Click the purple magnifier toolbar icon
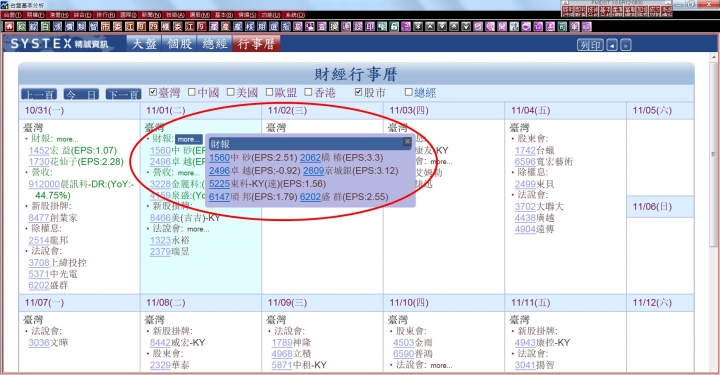This screenshot has height=375, width=720. point(489,27)
